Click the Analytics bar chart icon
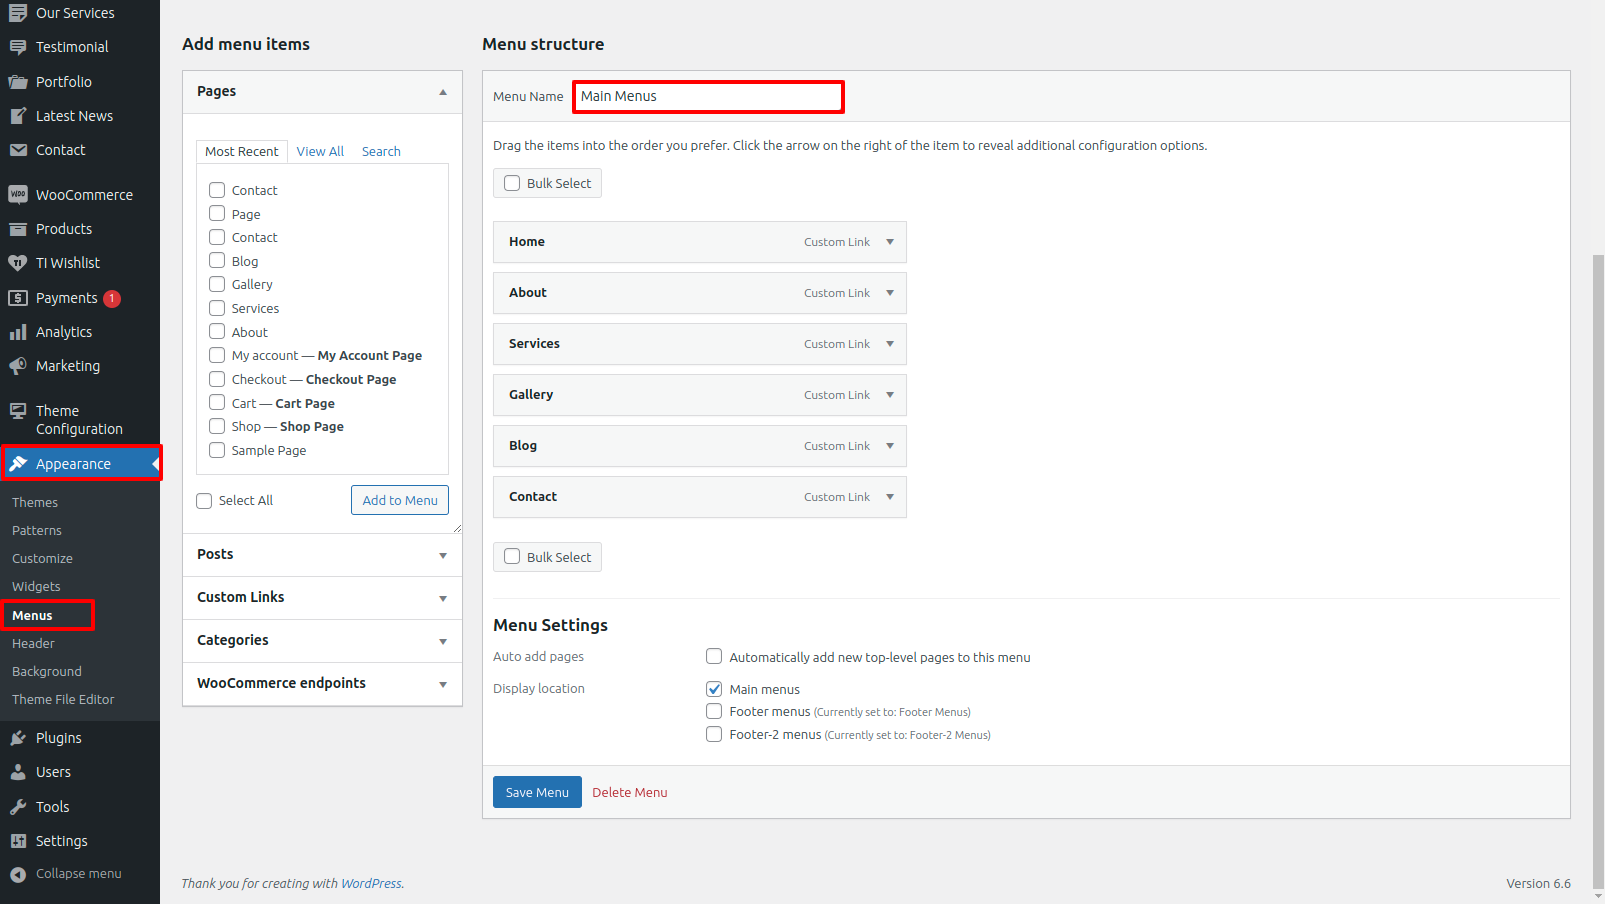The width and height of the screenshot is (1605, 904). click(18, 332)
